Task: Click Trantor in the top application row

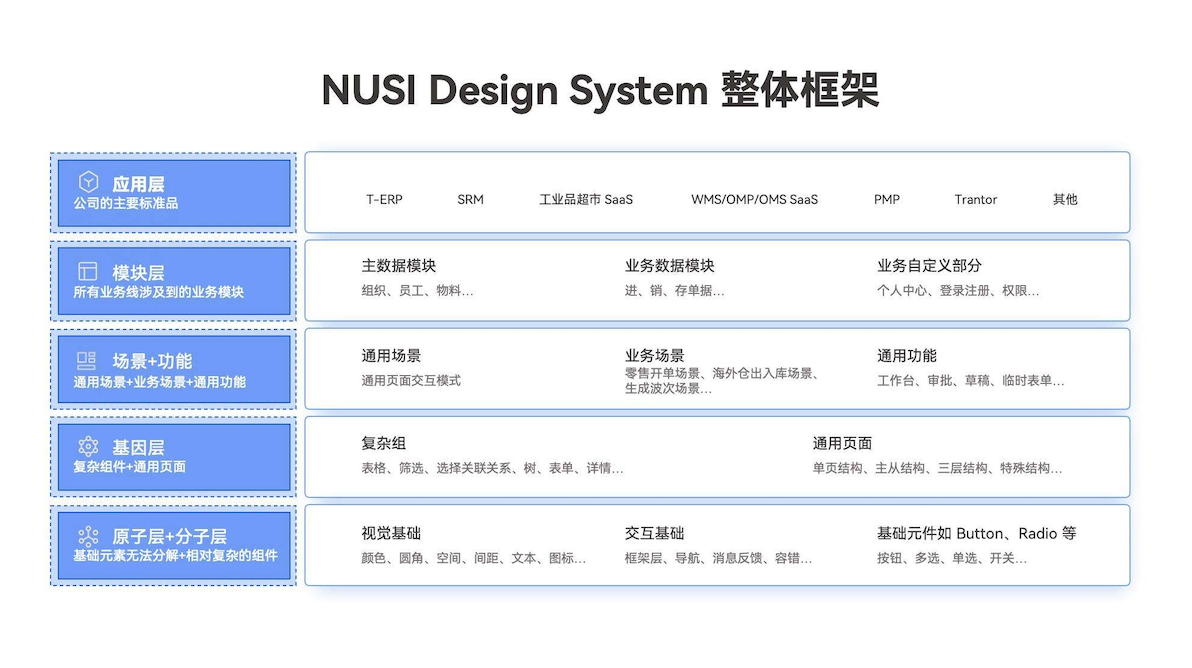Action: [975, 199]
